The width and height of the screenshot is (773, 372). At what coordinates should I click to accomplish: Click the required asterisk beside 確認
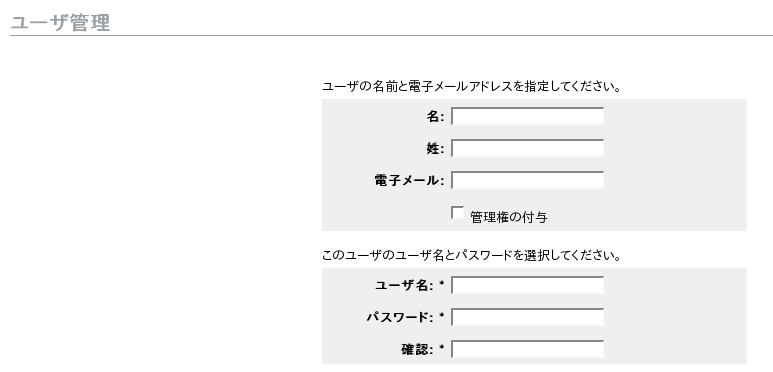[x=442, y=348]
